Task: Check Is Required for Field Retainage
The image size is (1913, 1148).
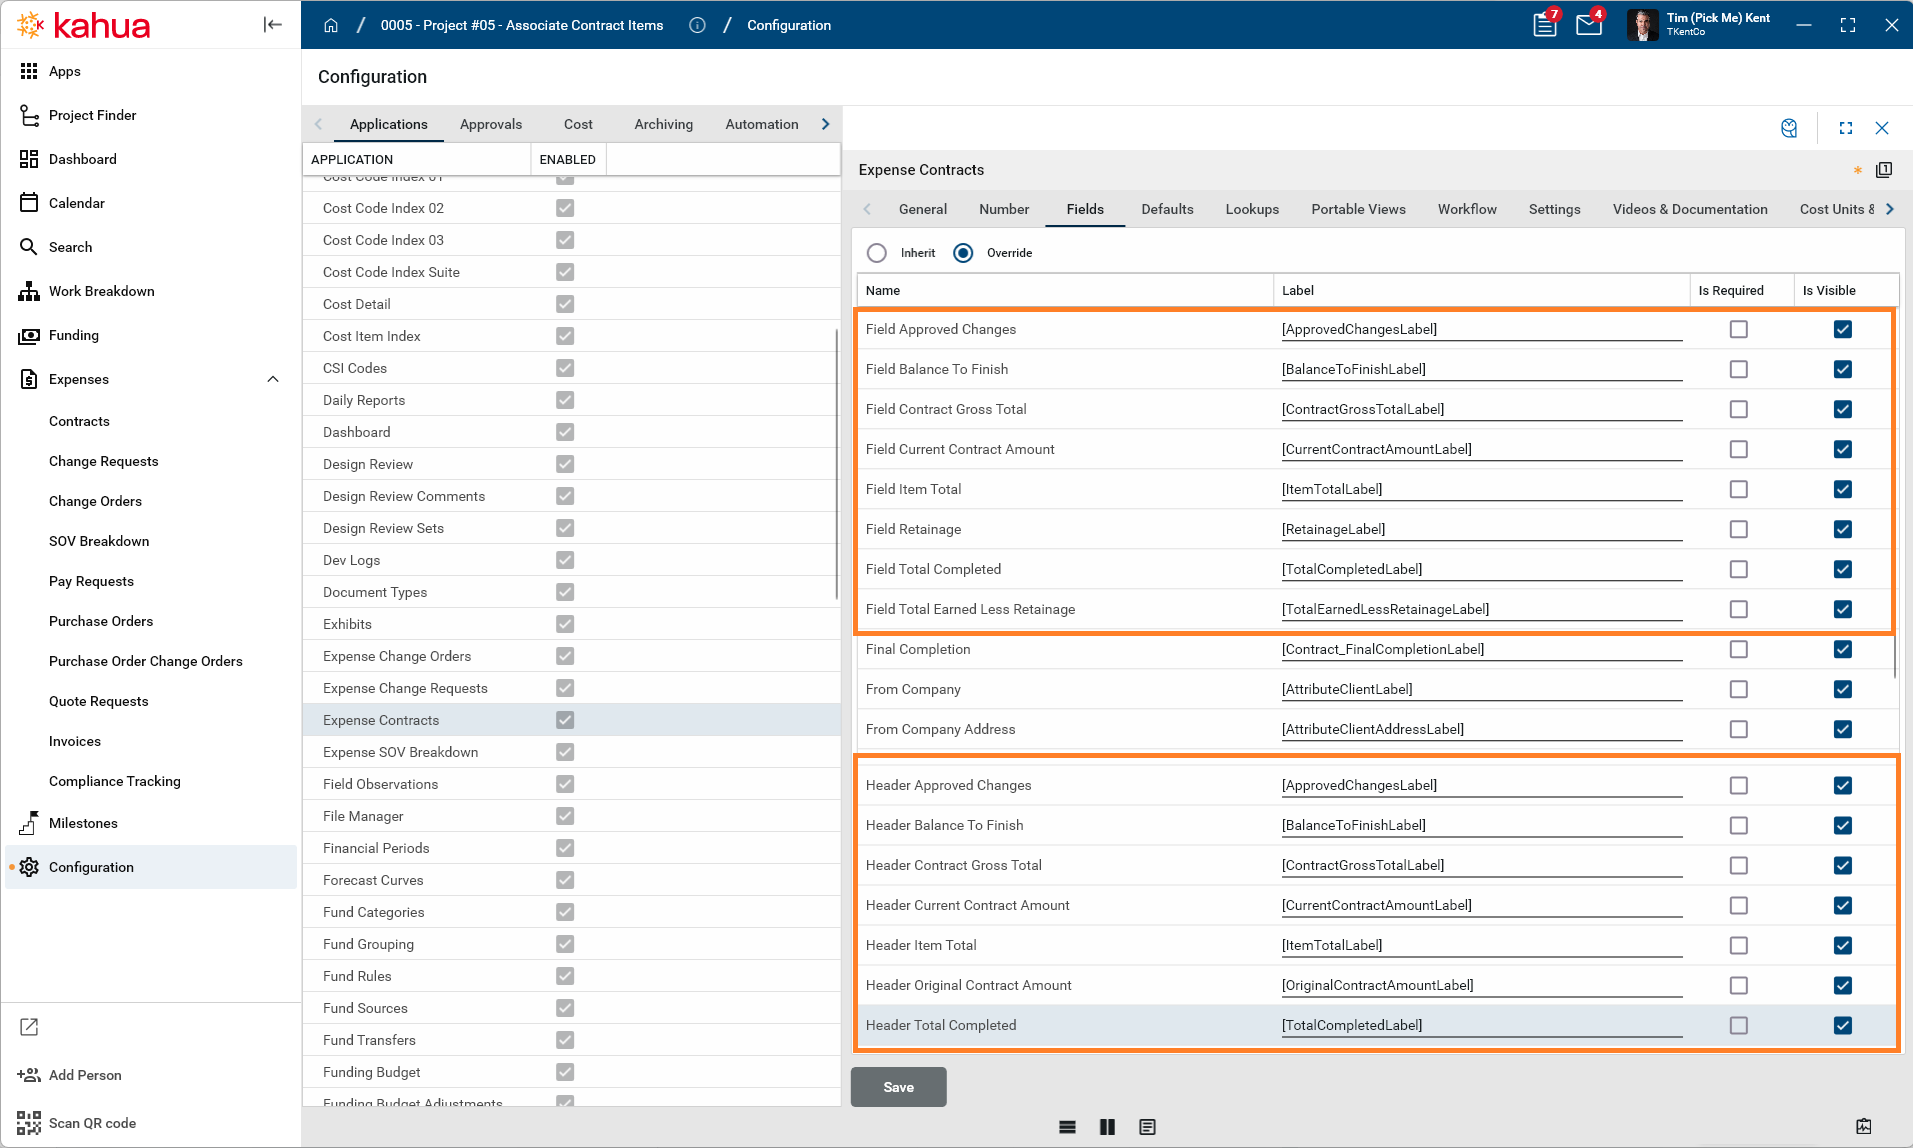Action: [1739, 529]
